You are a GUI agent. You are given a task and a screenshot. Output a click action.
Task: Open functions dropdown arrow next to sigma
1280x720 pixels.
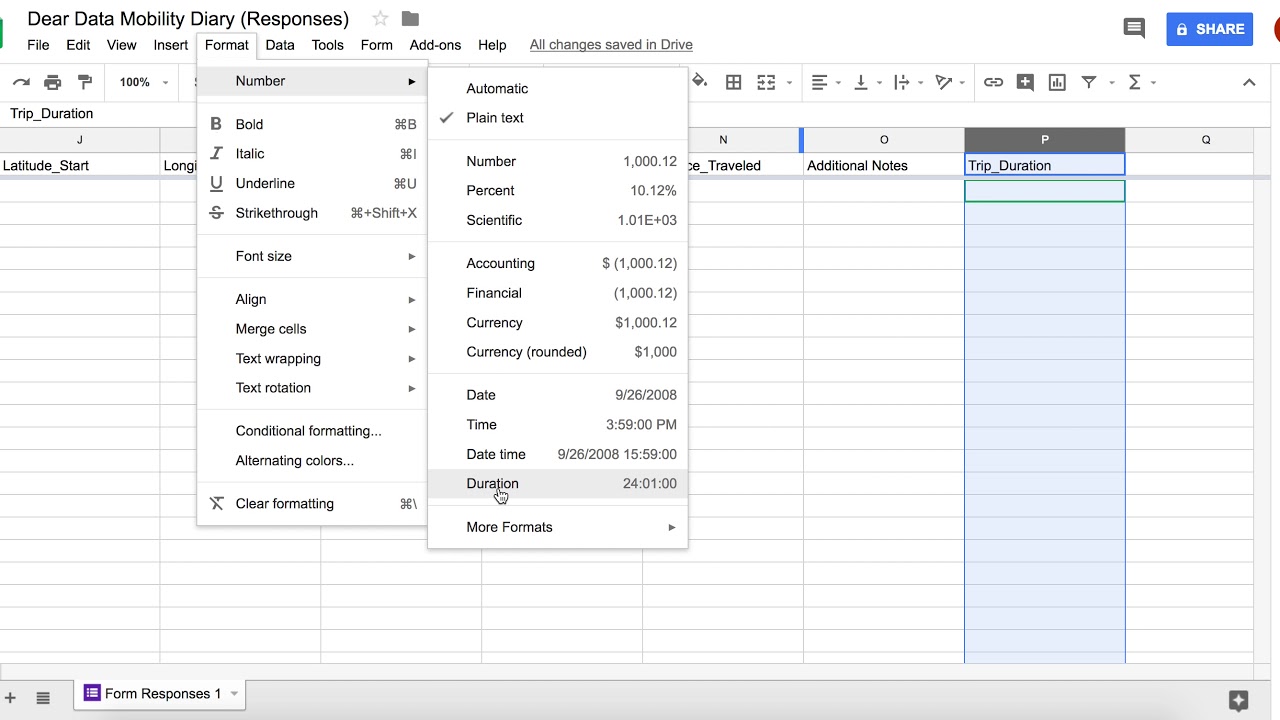(1153, 82)
